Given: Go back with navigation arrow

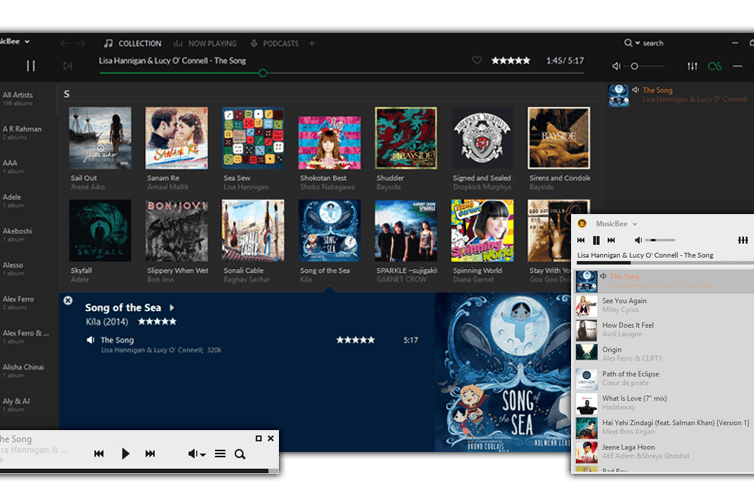Looking at the screenshot, I should (x=64, y=44).
